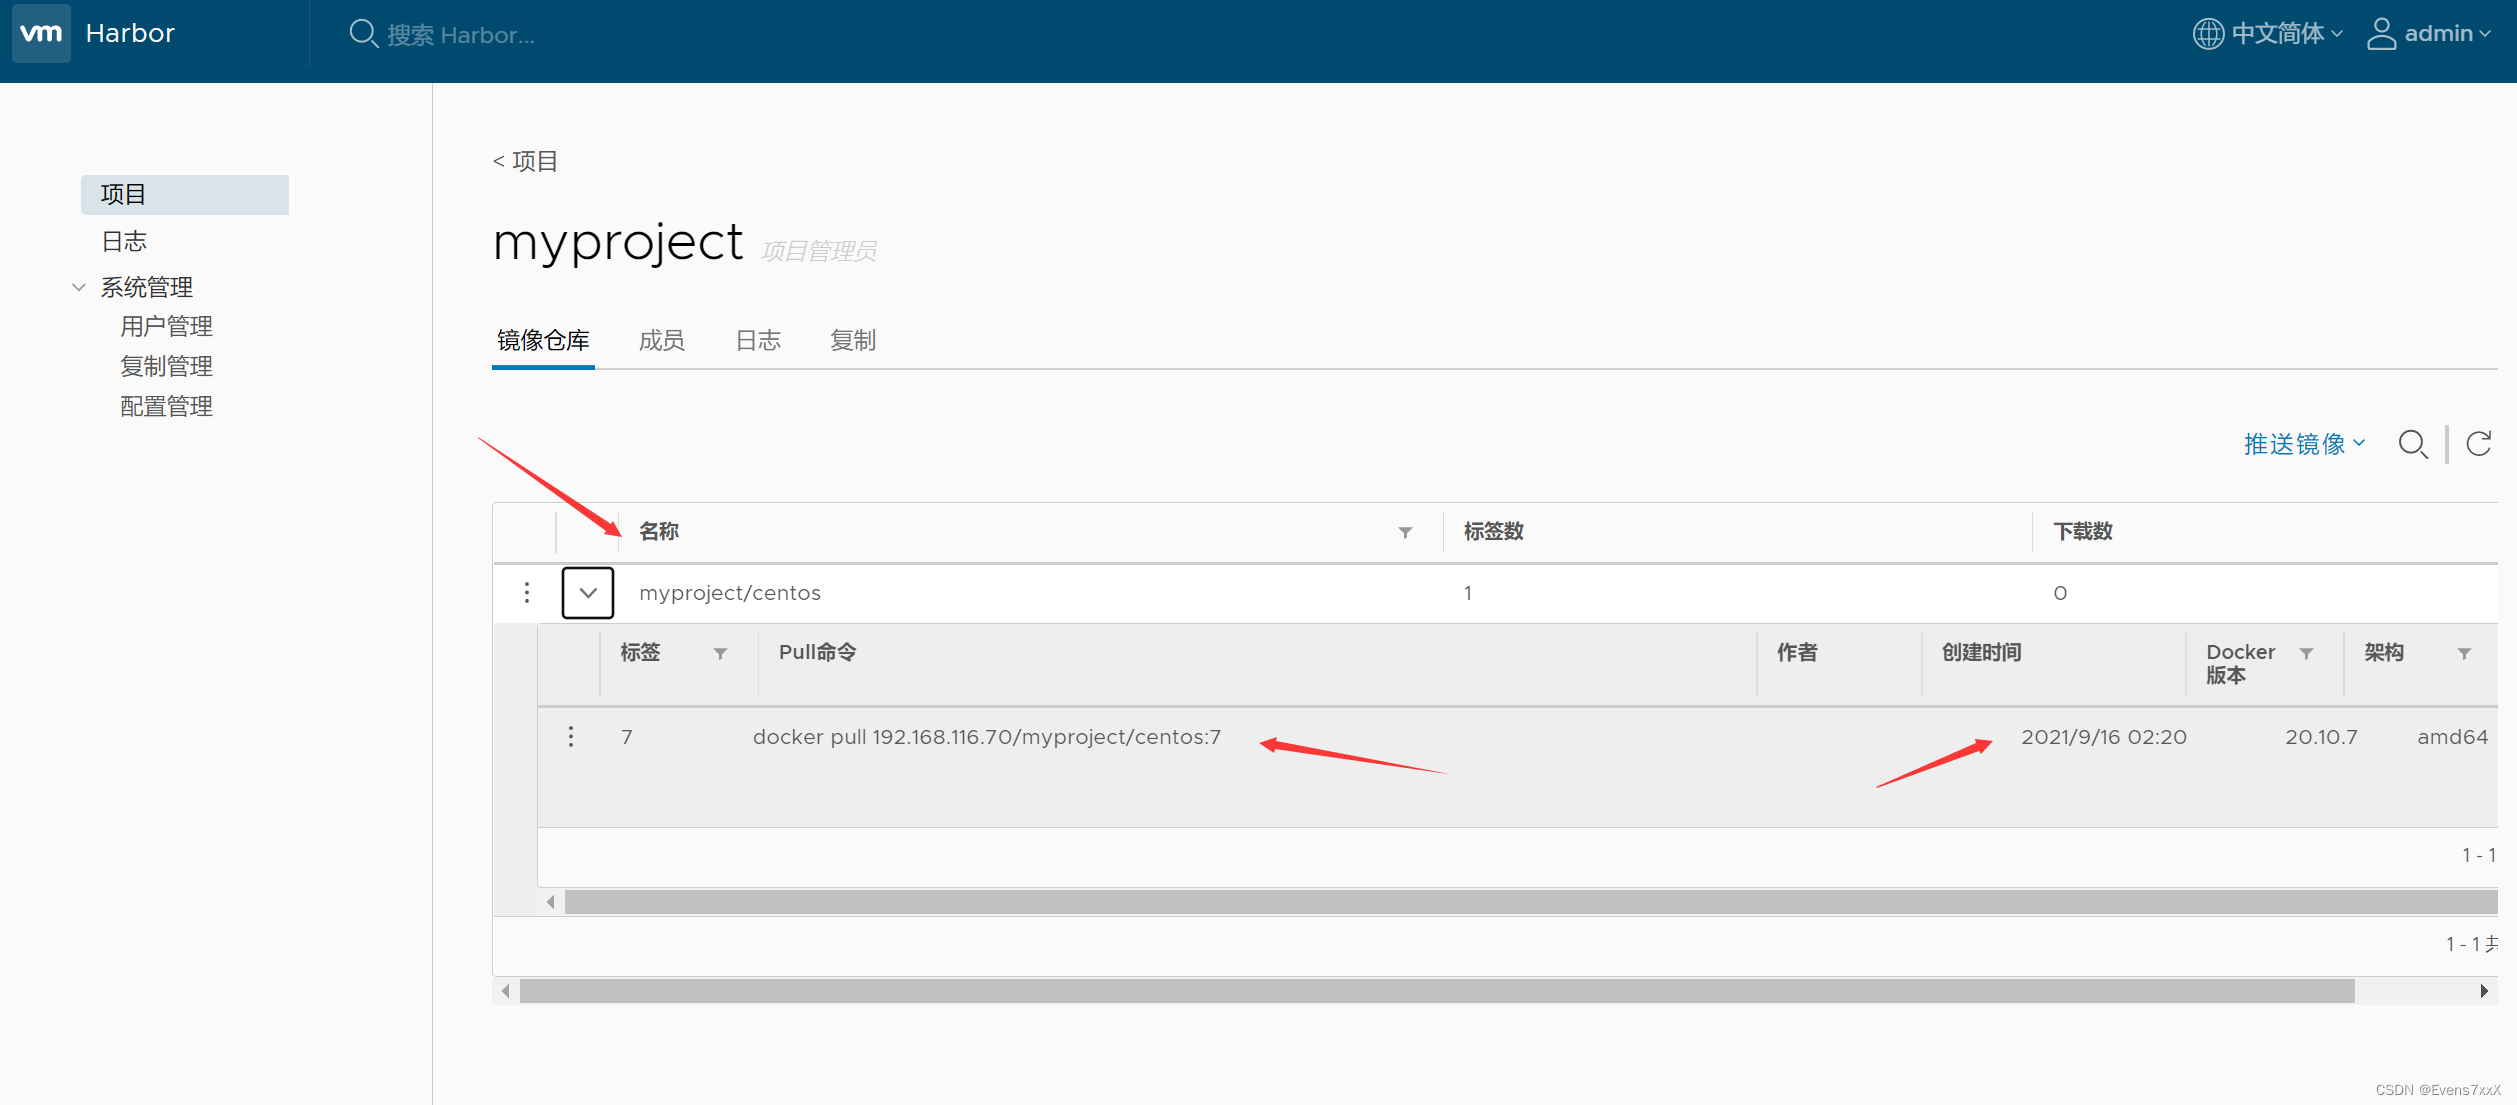Filter the 名称 column
This screenshot has width=2517, height=1105.
tap(1405, 532)
